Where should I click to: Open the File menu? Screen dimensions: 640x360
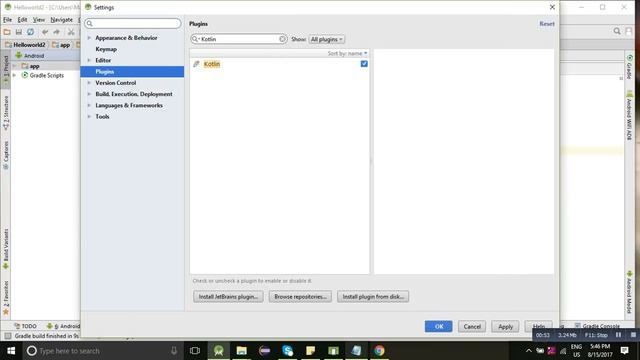(x=7, y=20)
